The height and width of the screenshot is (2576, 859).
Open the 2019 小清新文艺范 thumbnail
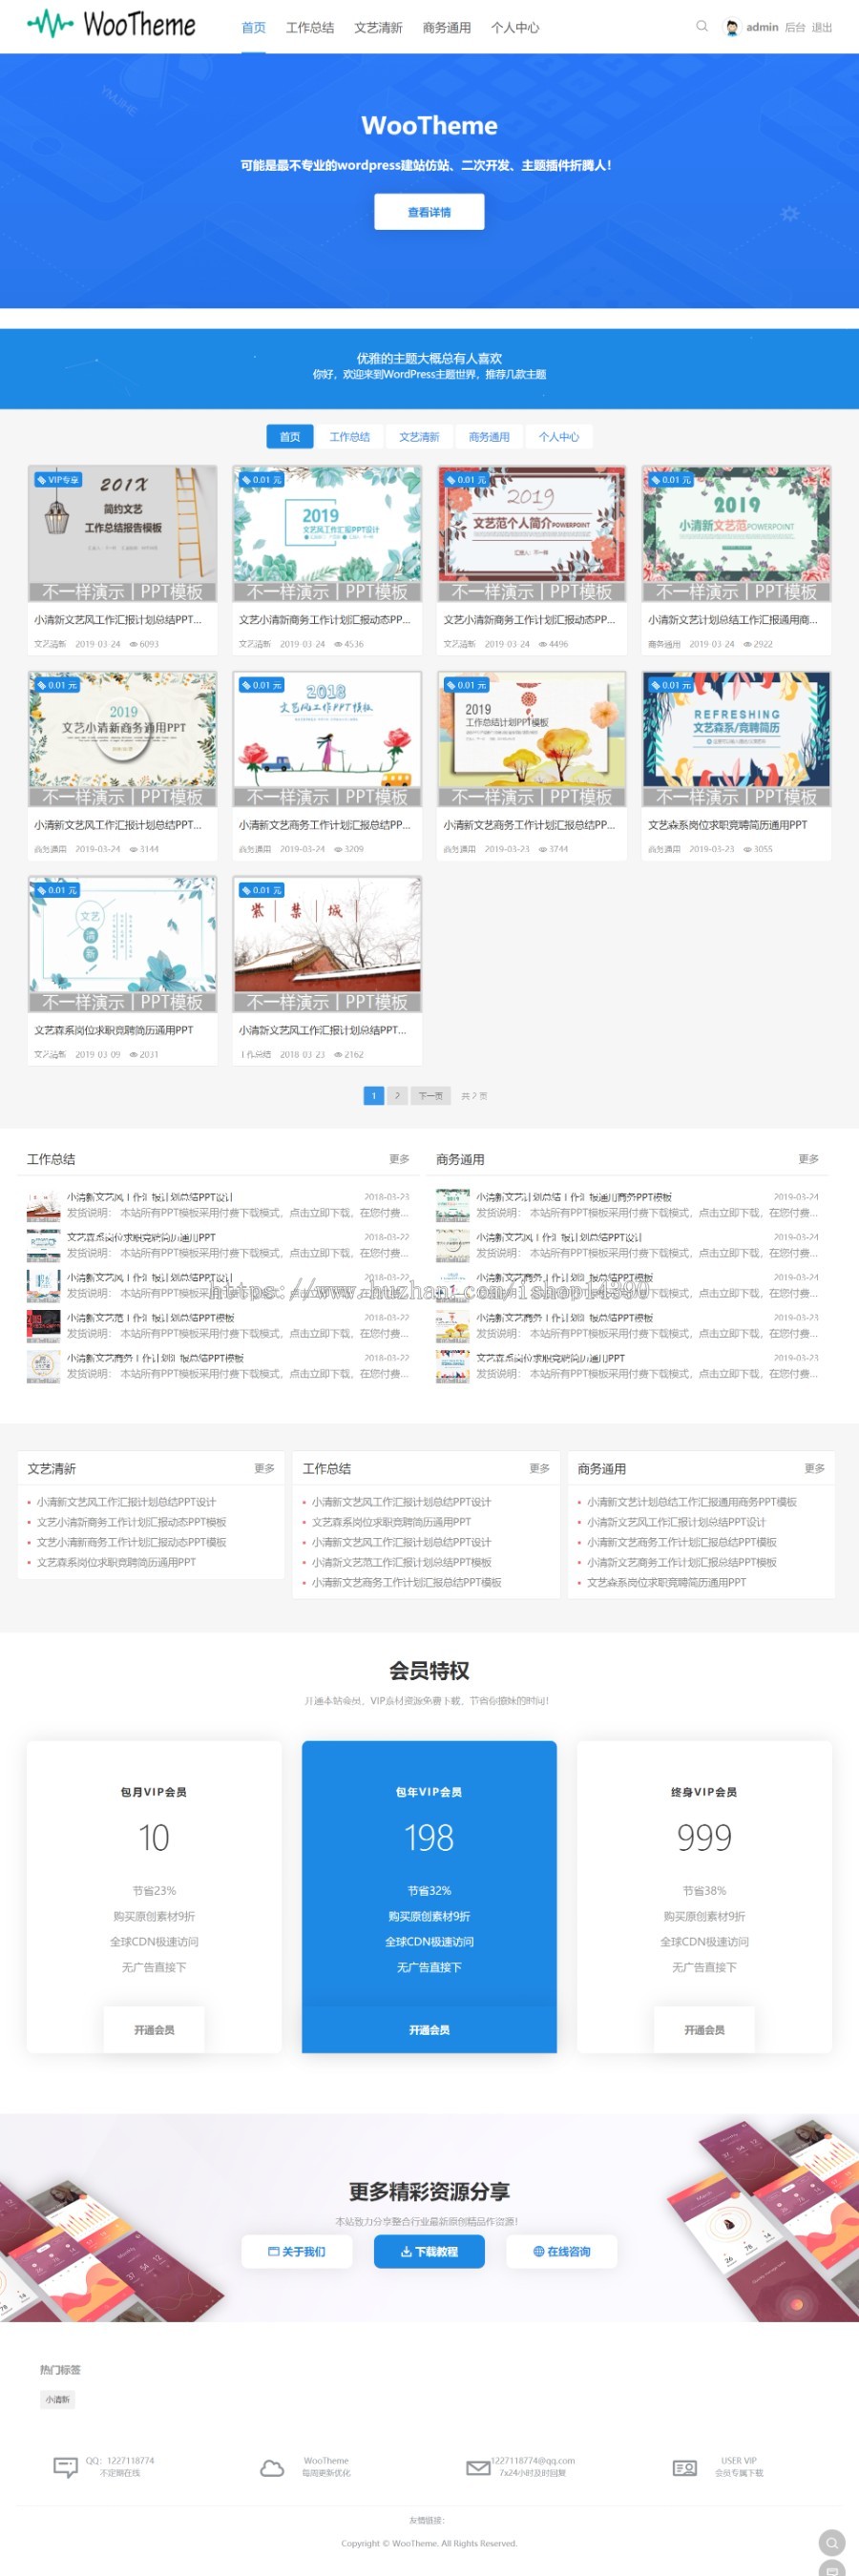pos(736,533)
